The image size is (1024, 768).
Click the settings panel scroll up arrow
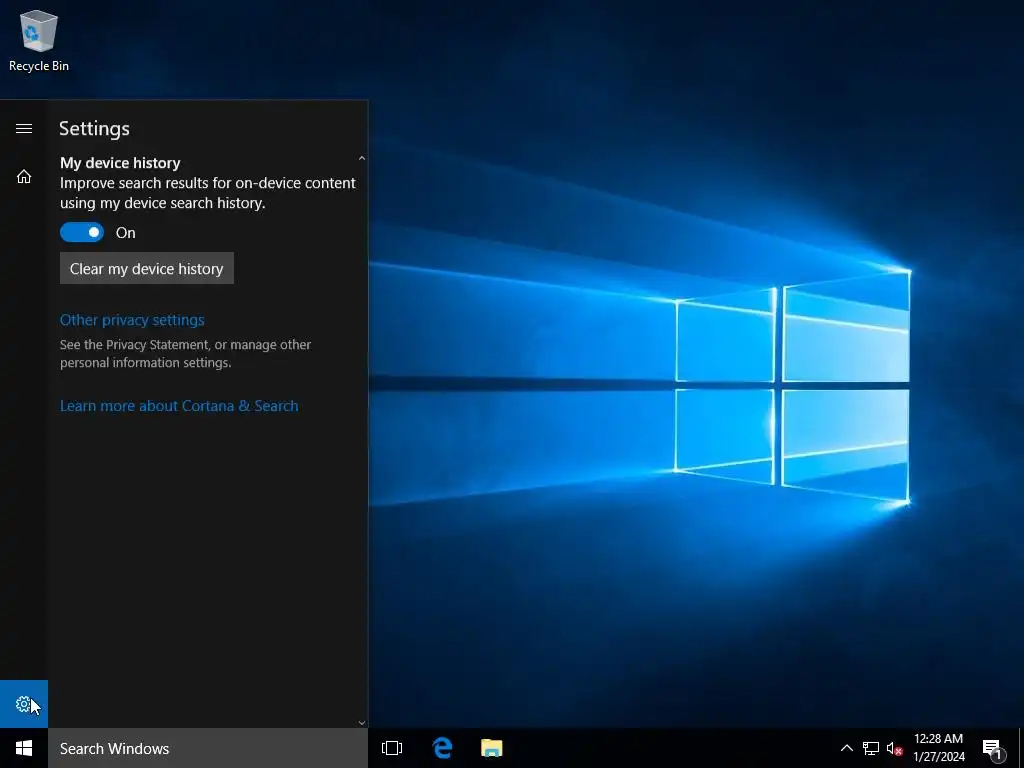pyautogui.click(x=362, y=158)
